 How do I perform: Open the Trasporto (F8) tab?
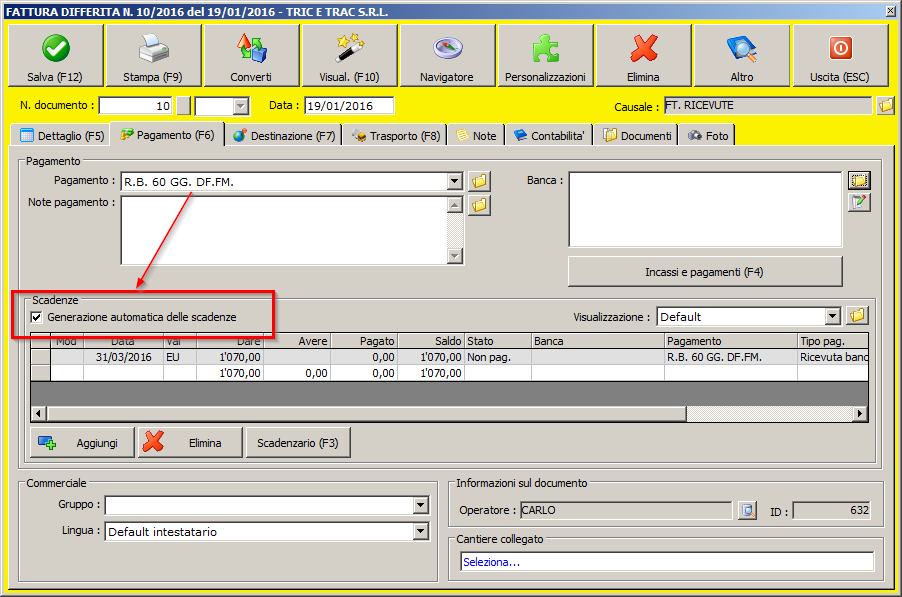tap(395, 136)
